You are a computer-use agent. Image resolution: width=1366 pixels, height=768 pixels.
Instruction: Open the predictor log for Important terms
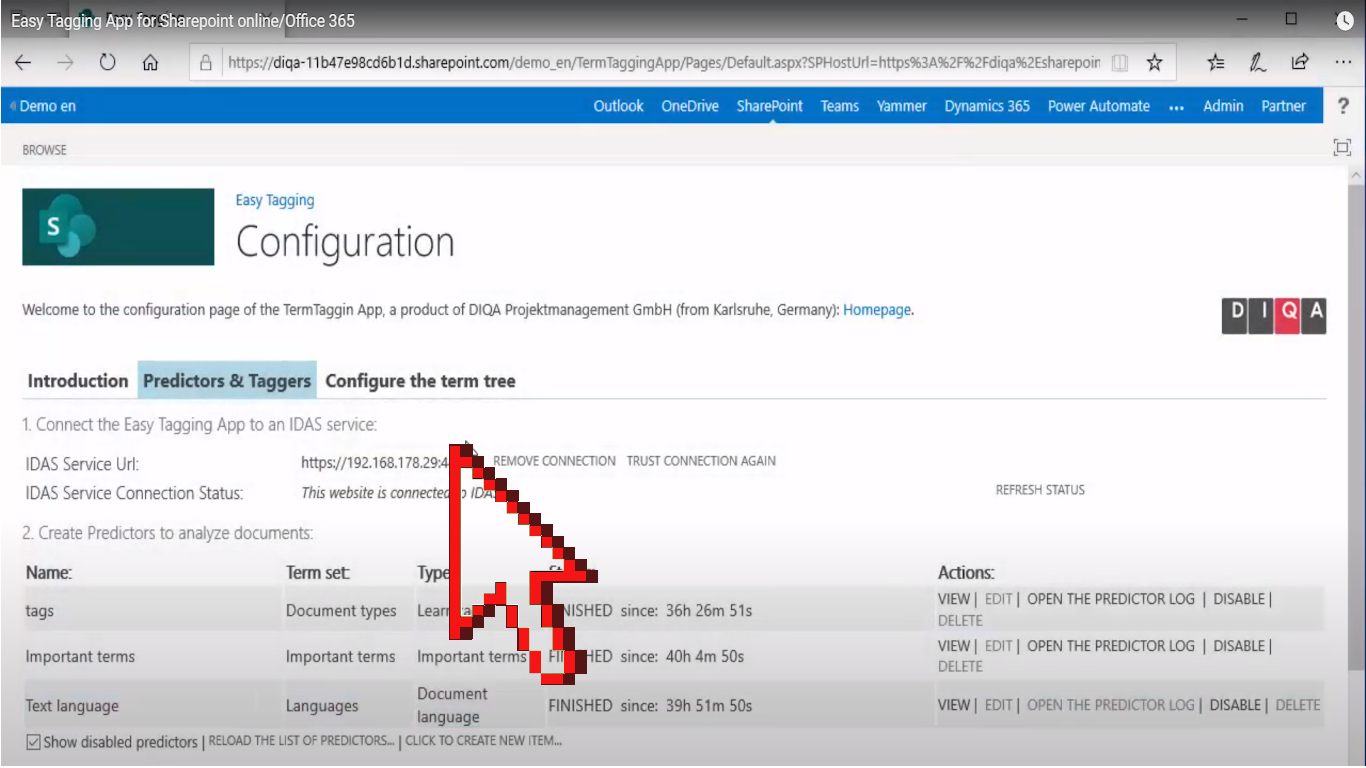(x=1111, y=646)
